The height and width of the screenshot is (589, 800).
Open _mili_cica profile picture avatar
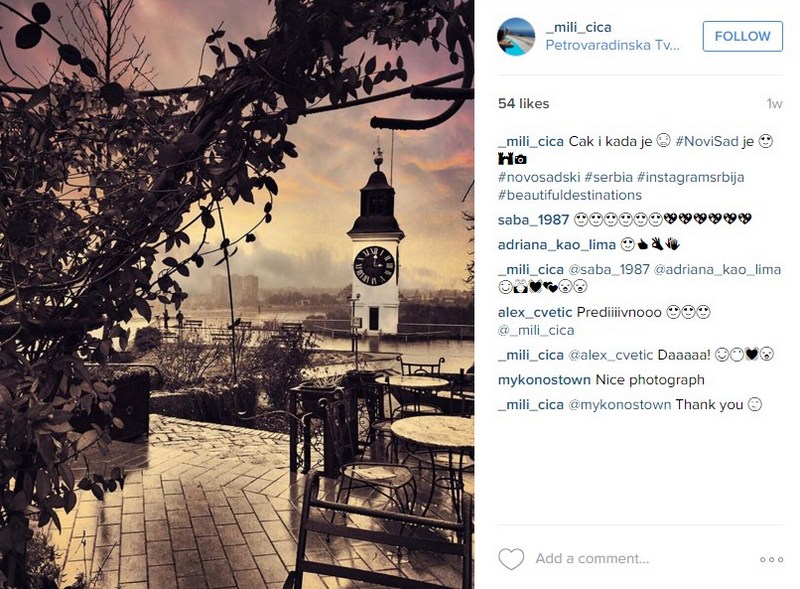[x=516, y=36]
